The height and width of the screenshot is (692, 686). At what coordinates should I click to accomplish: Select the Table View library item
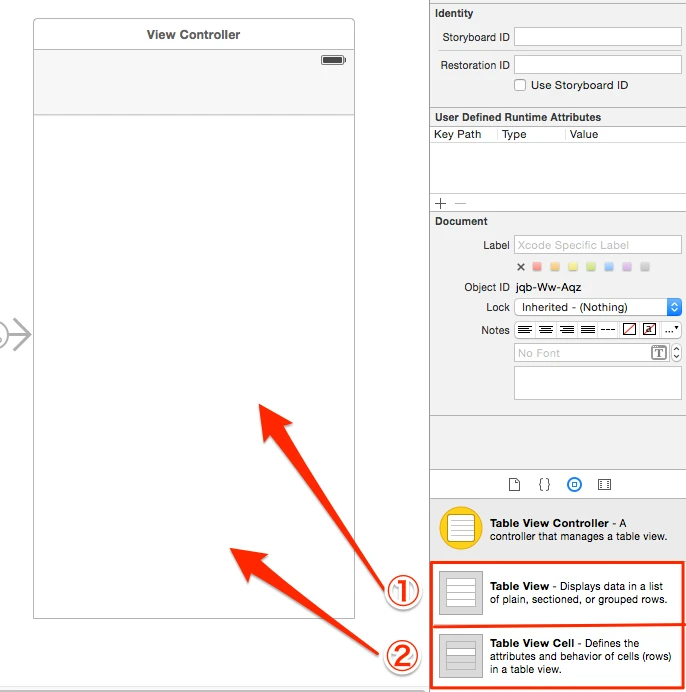click(x=558, y=593)
